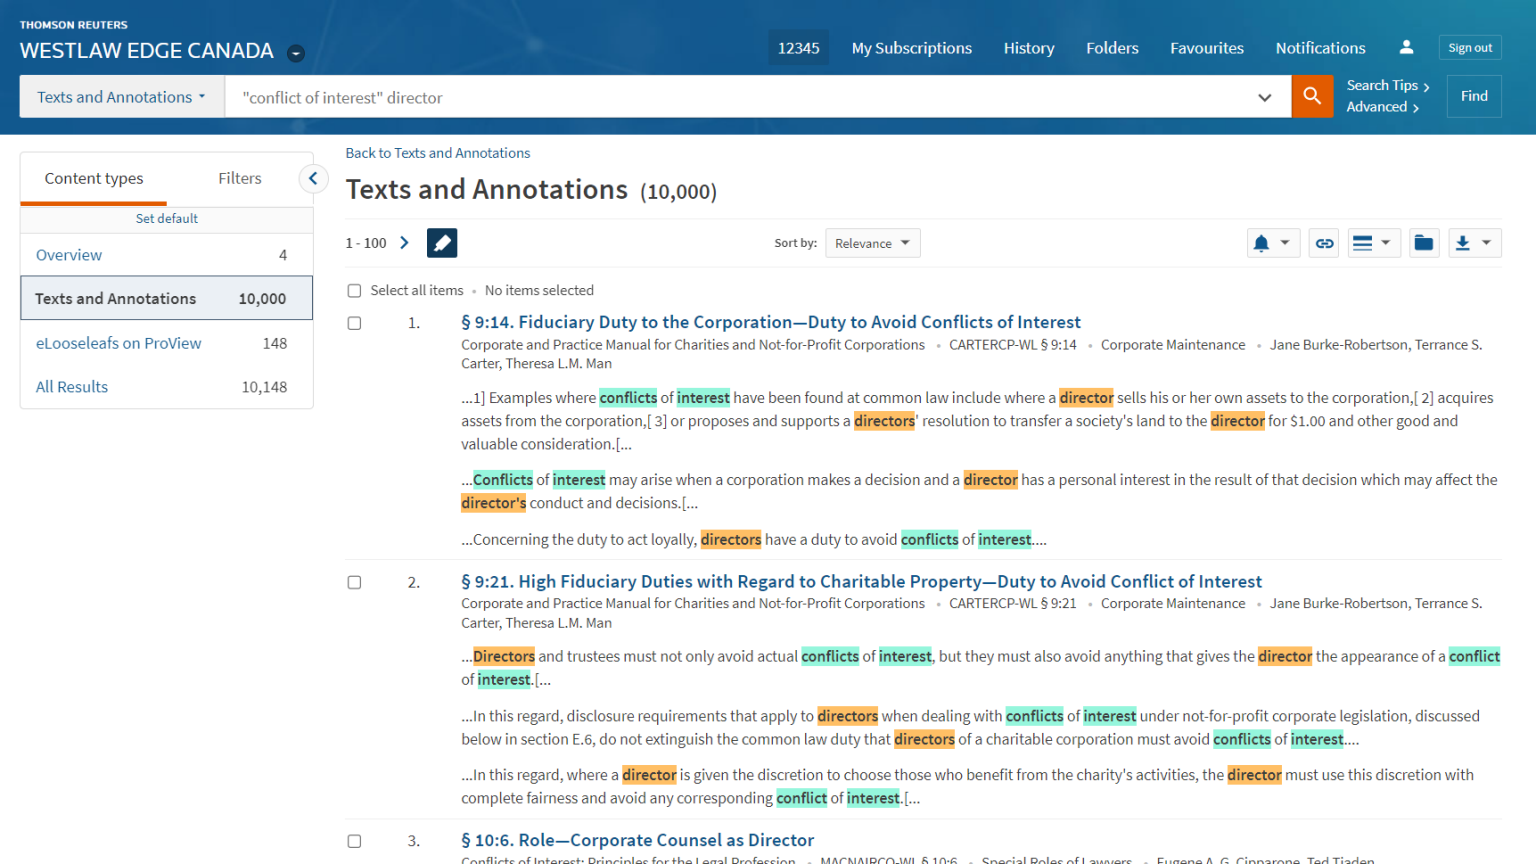Run the search via magnifying glass icon

point(1312,96)
